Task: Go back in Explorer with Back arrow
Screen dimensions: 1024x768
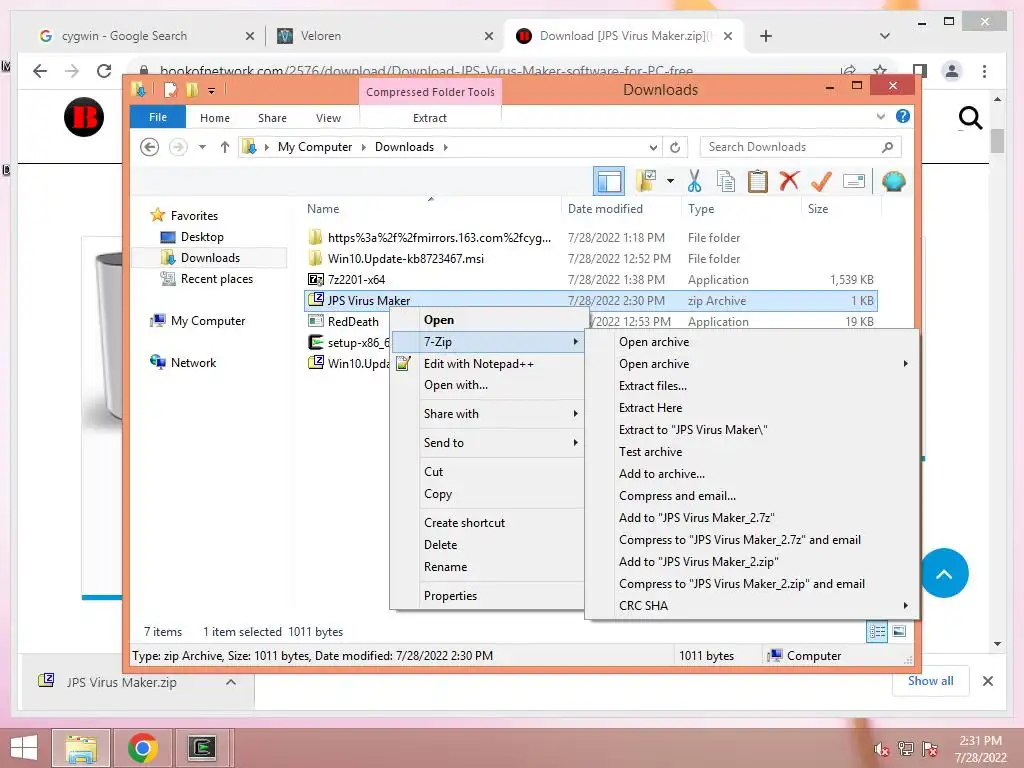Action: [150, 147]
